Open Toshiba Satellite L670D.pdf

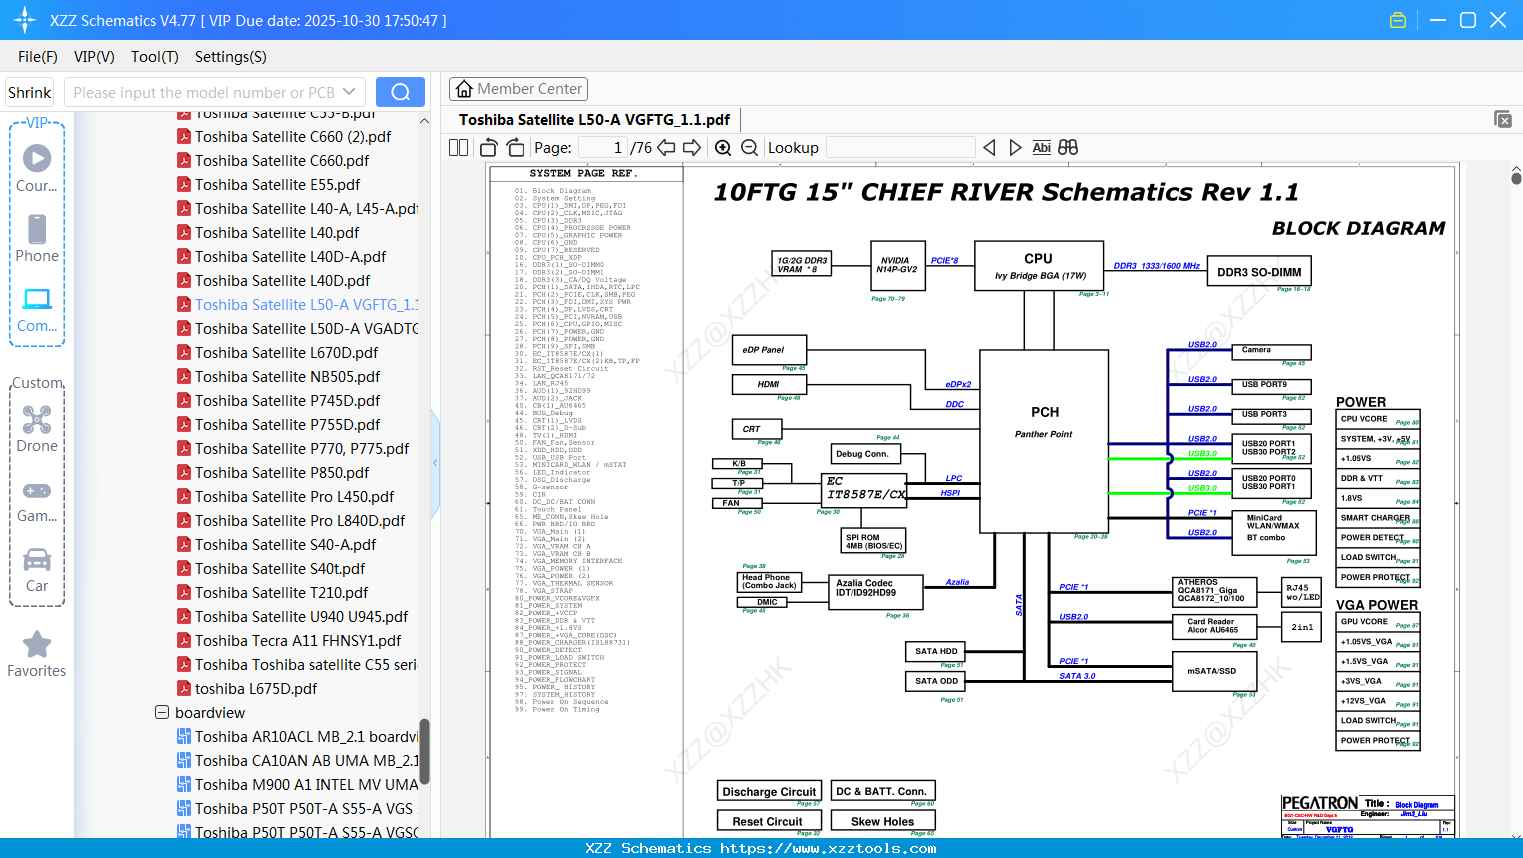point(286,353)
